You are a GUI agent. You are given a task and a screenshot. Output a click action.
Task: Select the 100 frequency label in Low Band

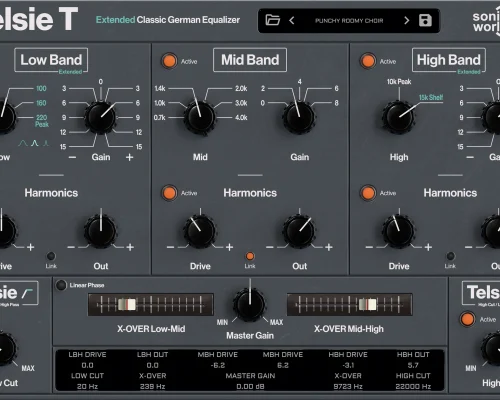point(41,89)
